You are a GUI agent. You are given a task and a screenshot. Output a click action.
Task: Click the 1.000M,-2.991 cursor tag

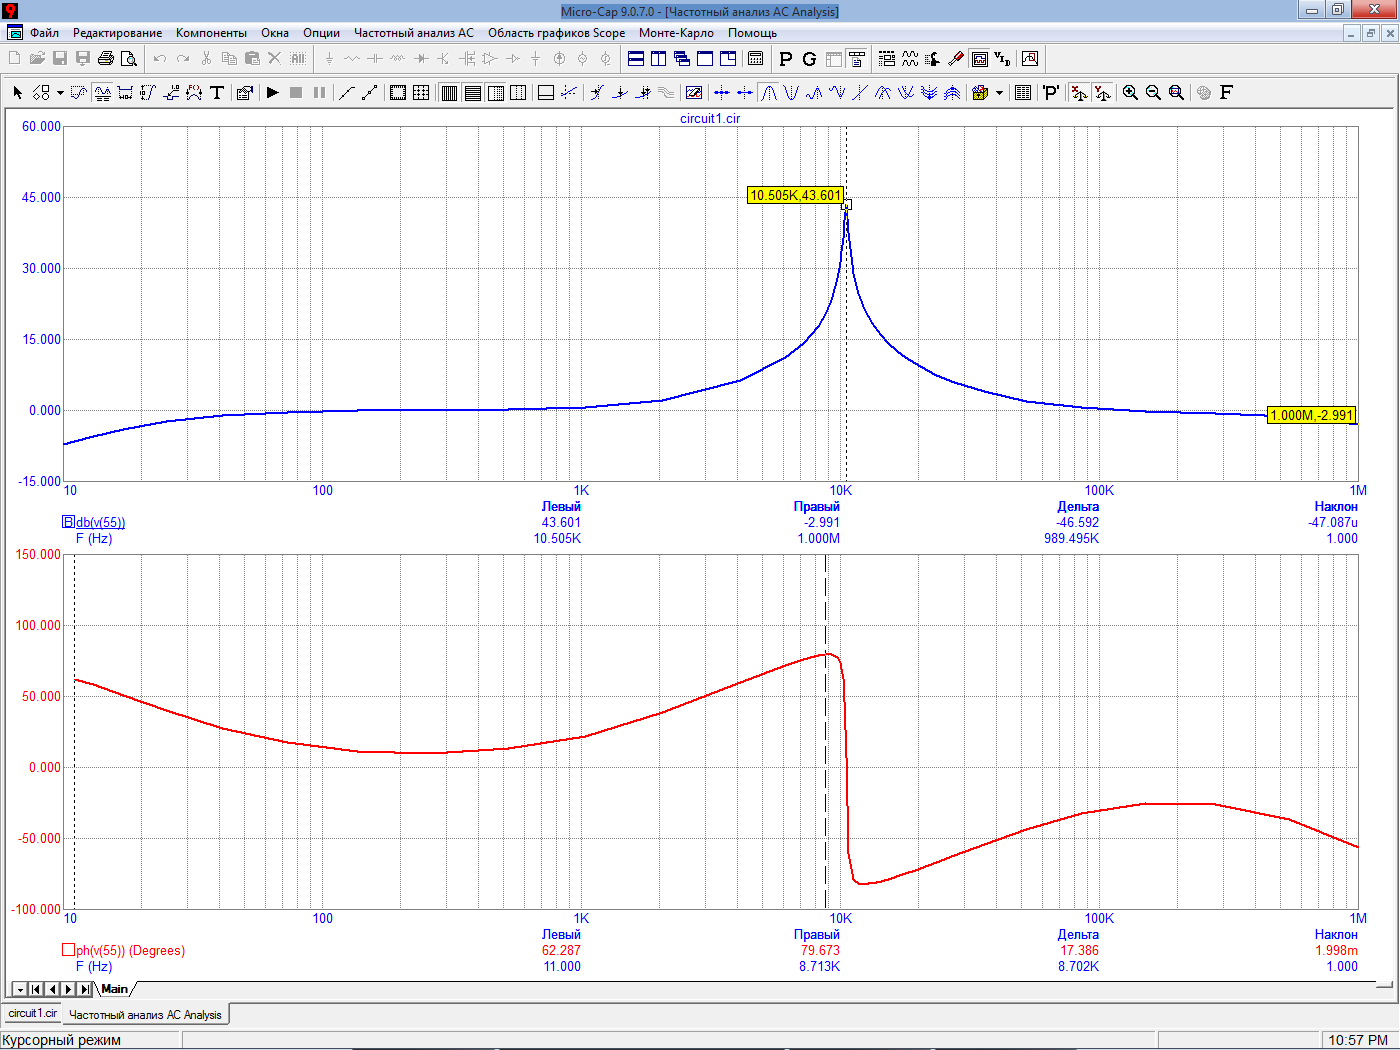pyautogui.click(x=1311, y=415)
